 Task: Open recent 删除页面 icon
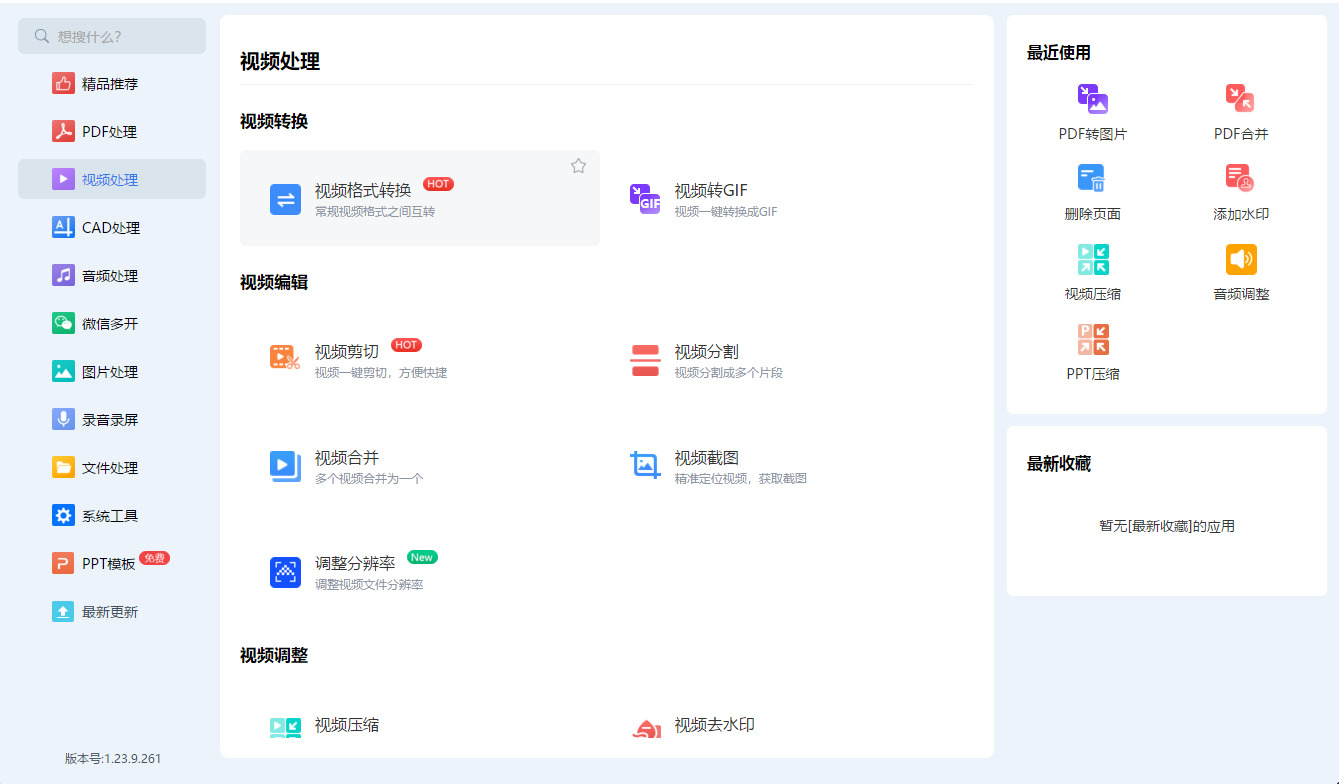pyautogui.click(x=1092, y=178)
